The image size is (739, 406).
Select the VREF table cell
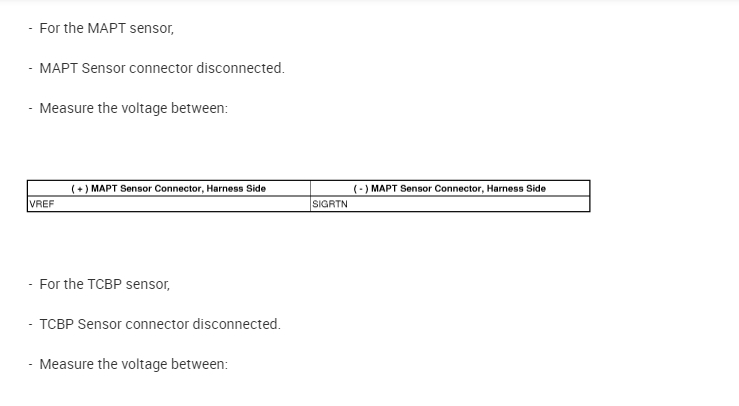click(43, 204)
